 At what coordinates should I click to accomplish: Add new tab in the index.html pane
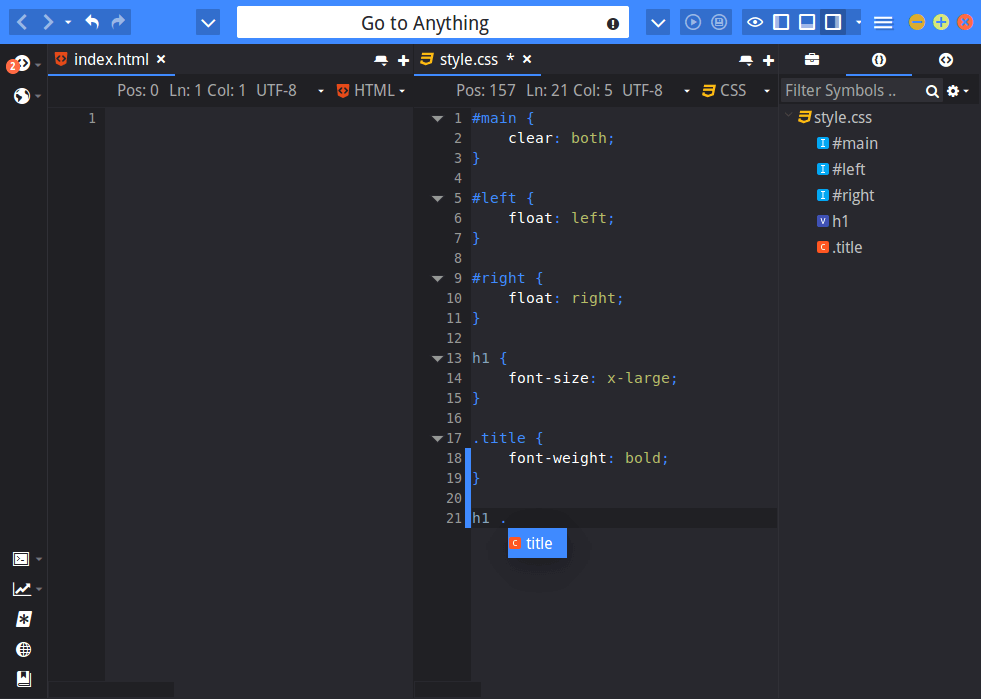point(403,60)
